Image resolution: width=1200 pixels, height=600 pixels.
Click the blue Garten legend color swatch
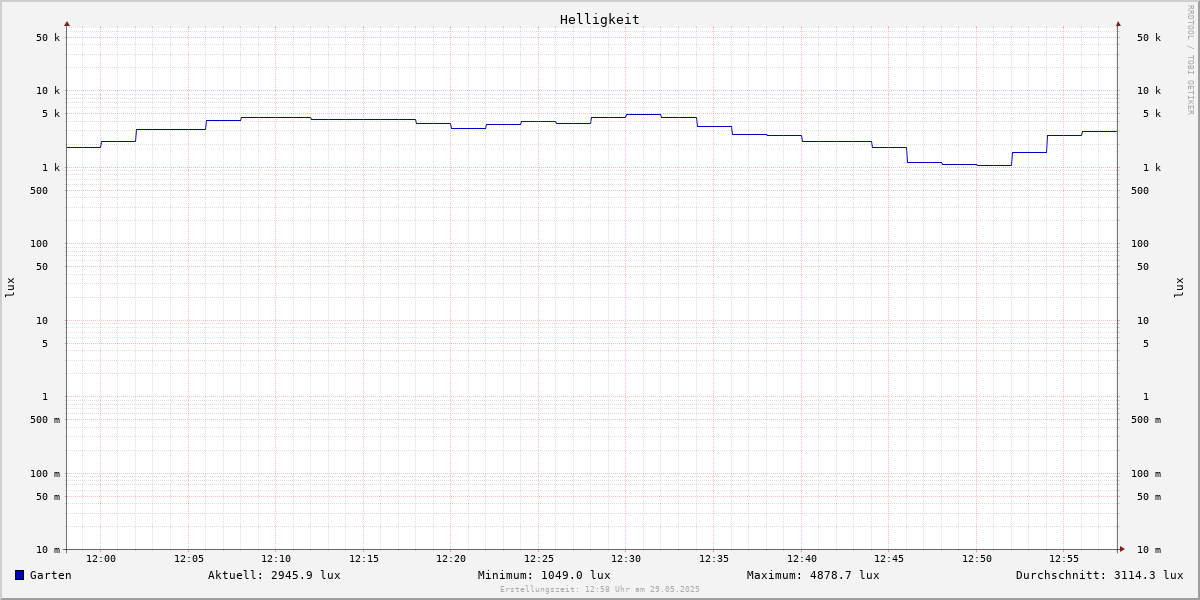pos(19,575)
